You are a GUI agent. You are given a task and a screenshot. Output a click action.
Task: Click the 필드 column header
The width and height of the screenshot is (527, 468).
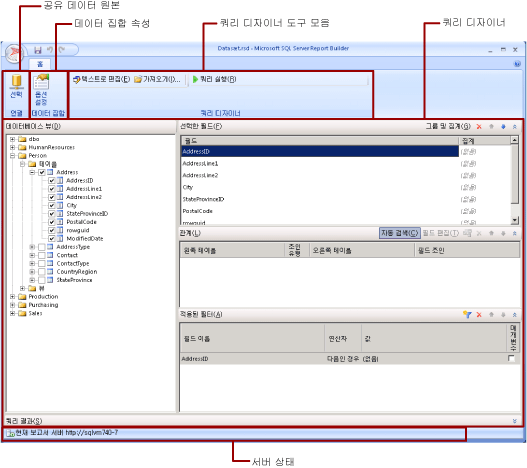[x=320, y=141]
